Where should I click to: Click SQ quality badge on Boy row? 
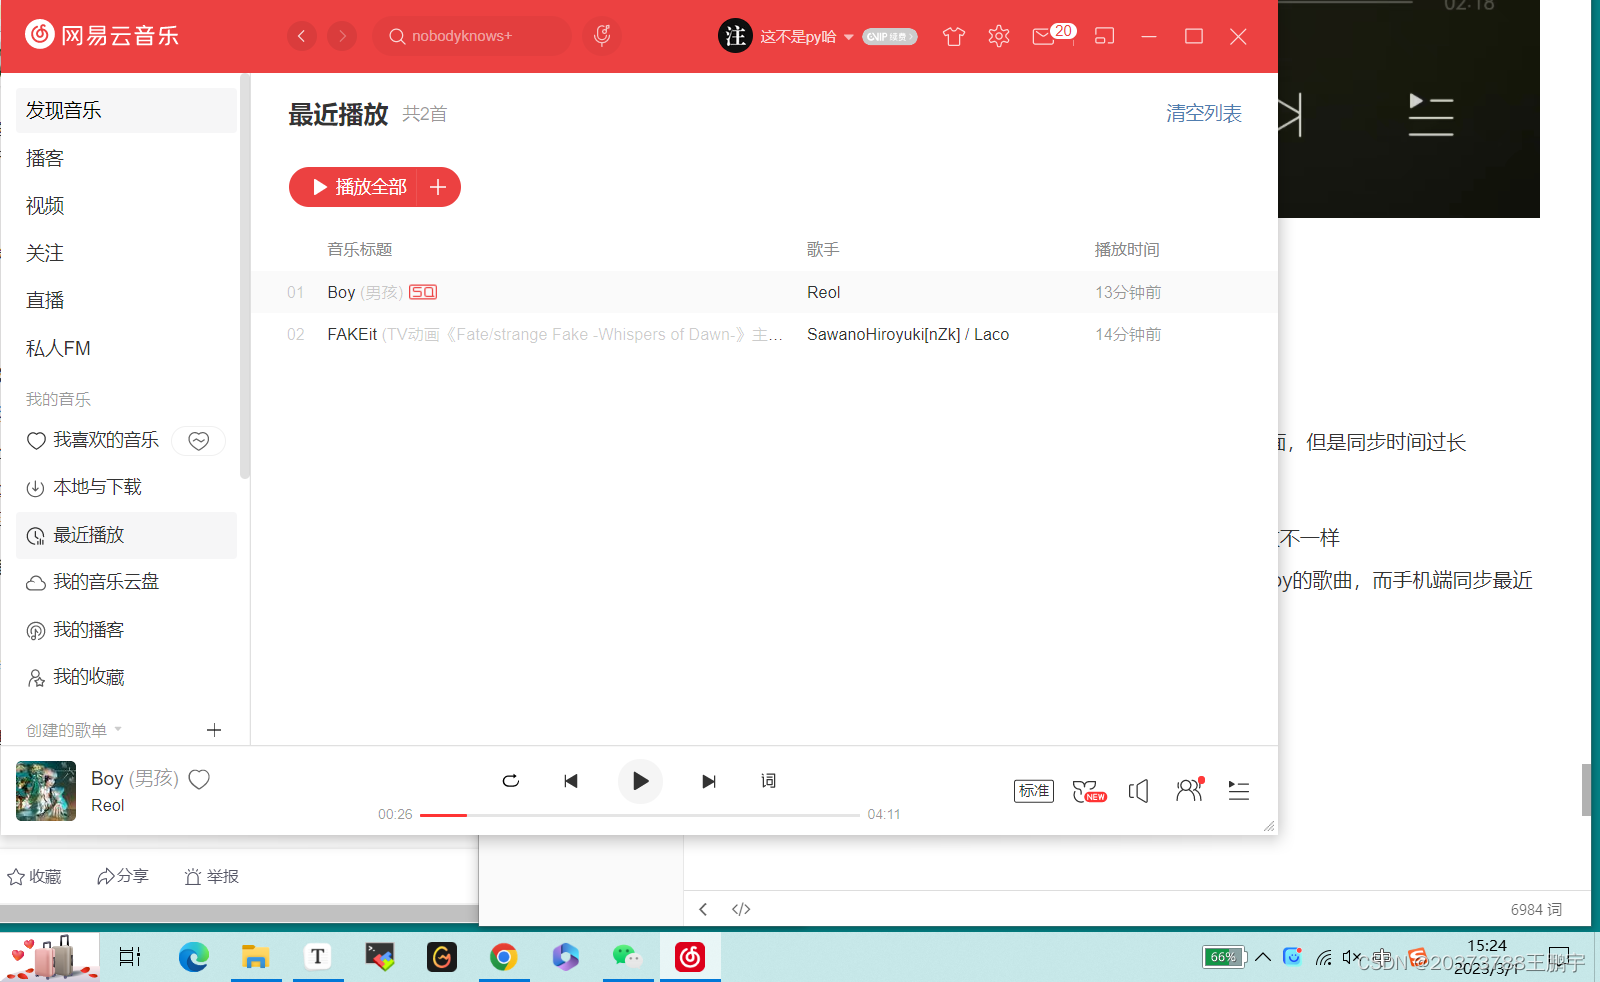point(423,292)
